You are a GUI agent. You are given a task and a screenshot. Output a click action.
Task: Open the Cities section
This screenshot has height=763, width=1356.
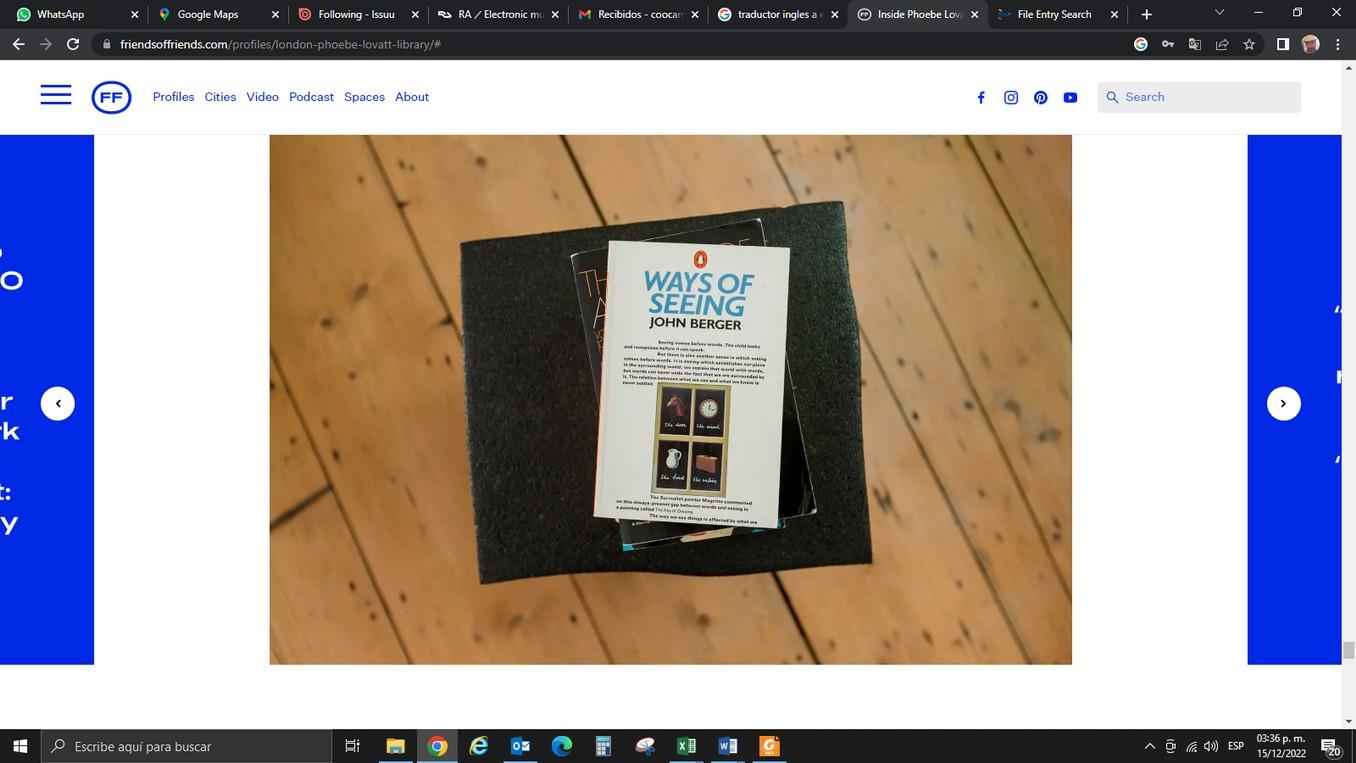[220, 97]
